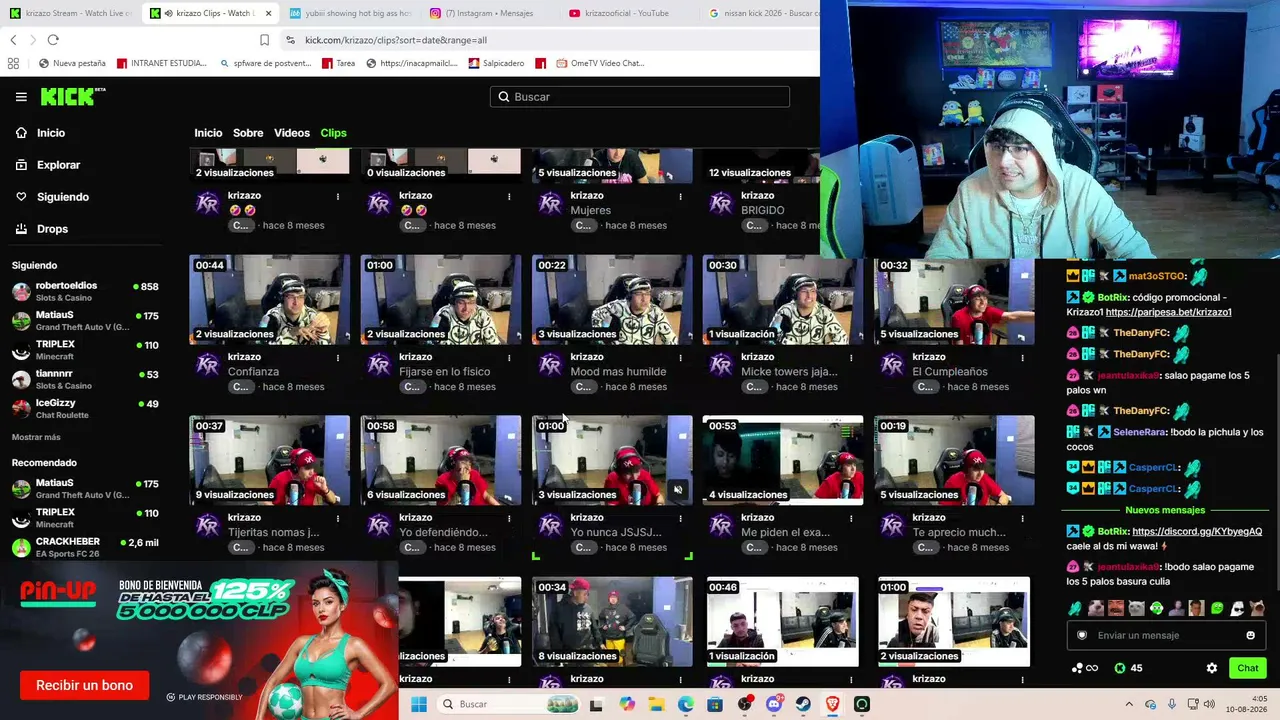The width and height of the screenshot is (1280, 720).
Task: Expand followed channels with Mostrar más
Action: (x=36, y=437)
